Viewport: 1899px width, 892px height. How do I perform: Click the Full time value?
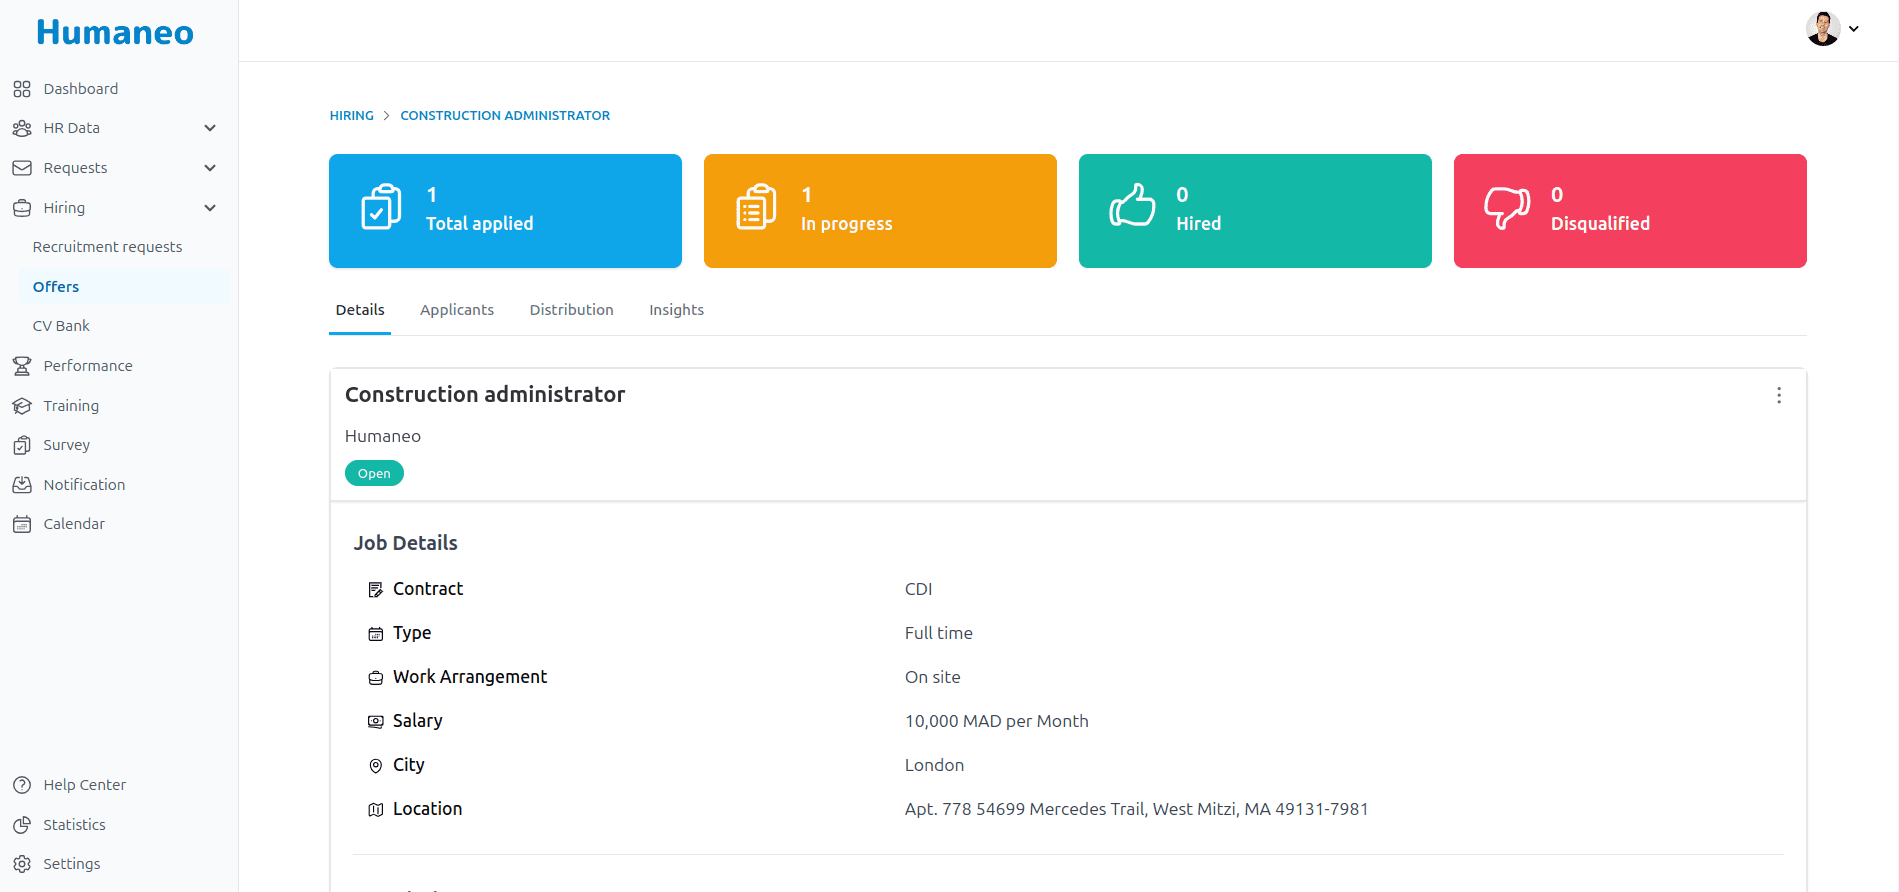[939, 634]
